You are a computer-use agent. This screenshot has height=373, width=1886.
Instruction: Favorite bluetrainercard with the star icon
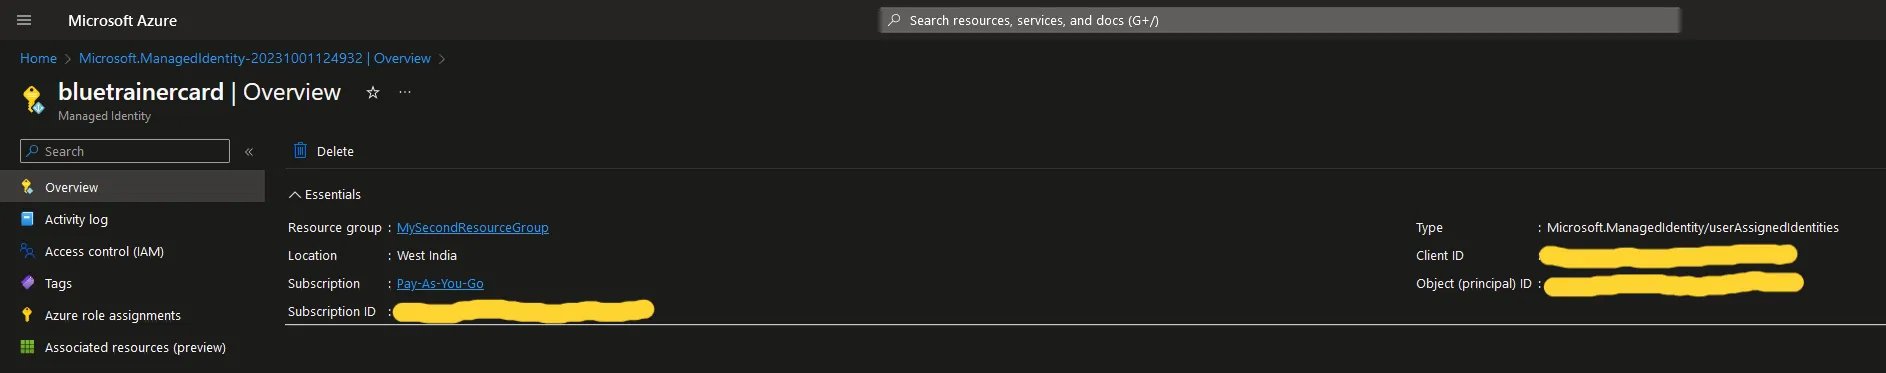373,92
